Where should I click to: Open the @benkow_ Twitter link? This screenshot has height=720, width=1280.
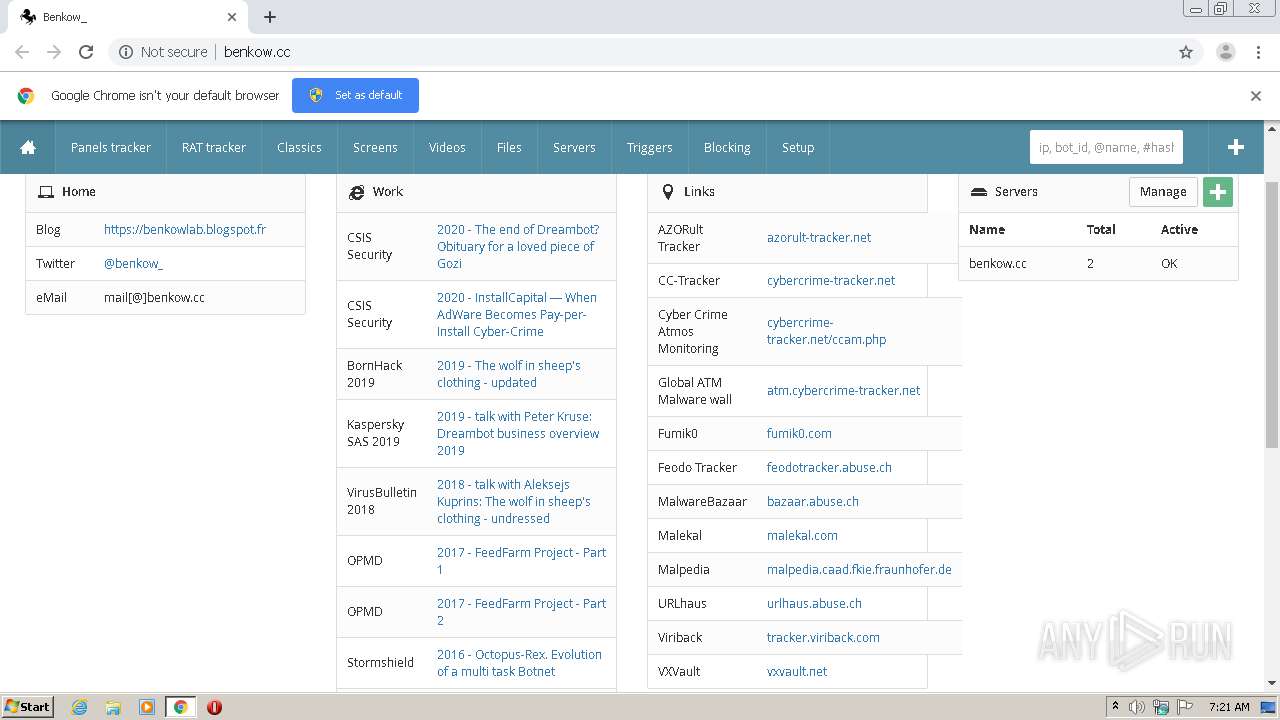click(133, 263)
